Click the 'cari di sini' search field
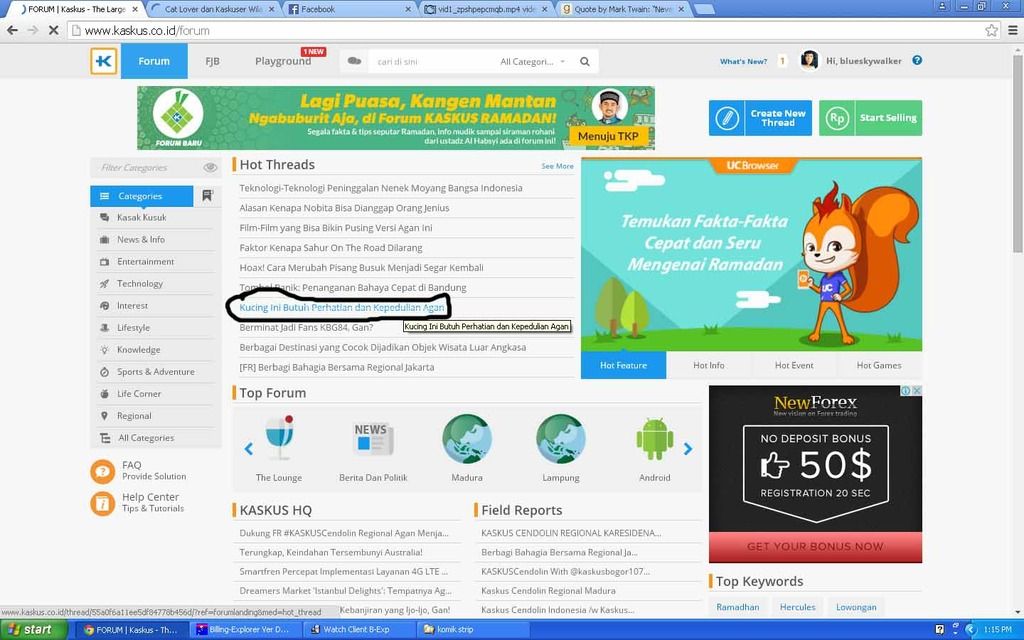 click(430, 62)
